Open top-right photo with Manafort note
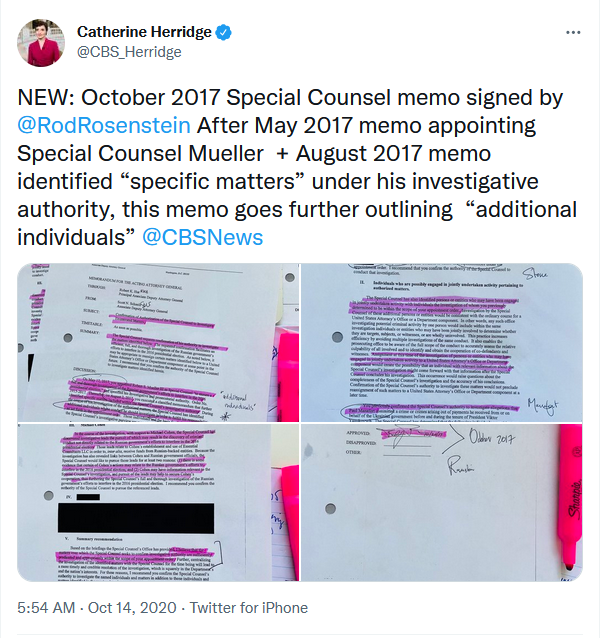The image size is (604, 638). click(442, 343)
